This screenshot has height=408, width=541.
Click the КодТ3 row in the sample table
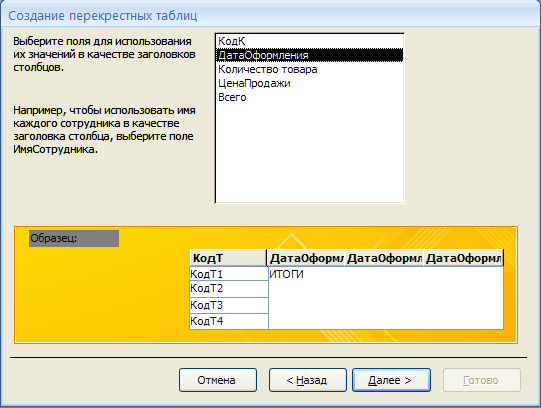(x=229, y=305)
